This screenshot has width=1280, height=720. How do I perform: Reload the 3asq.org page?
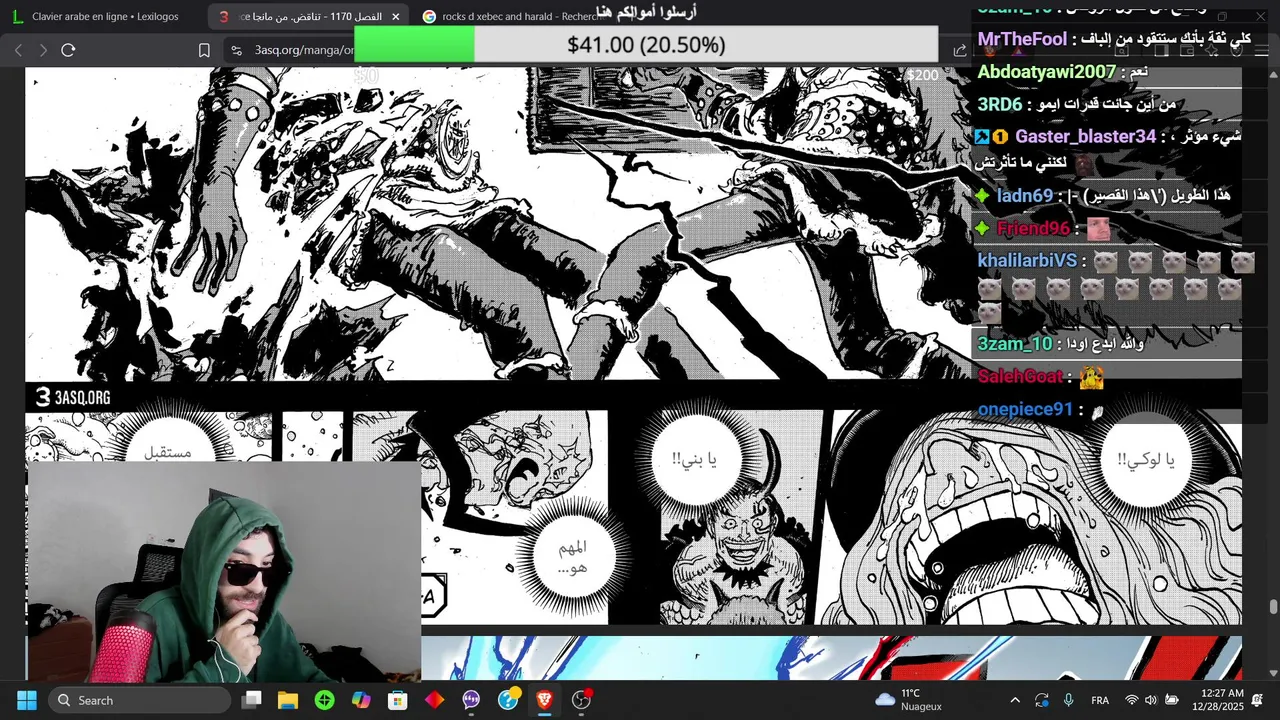(x=68, y=50)
